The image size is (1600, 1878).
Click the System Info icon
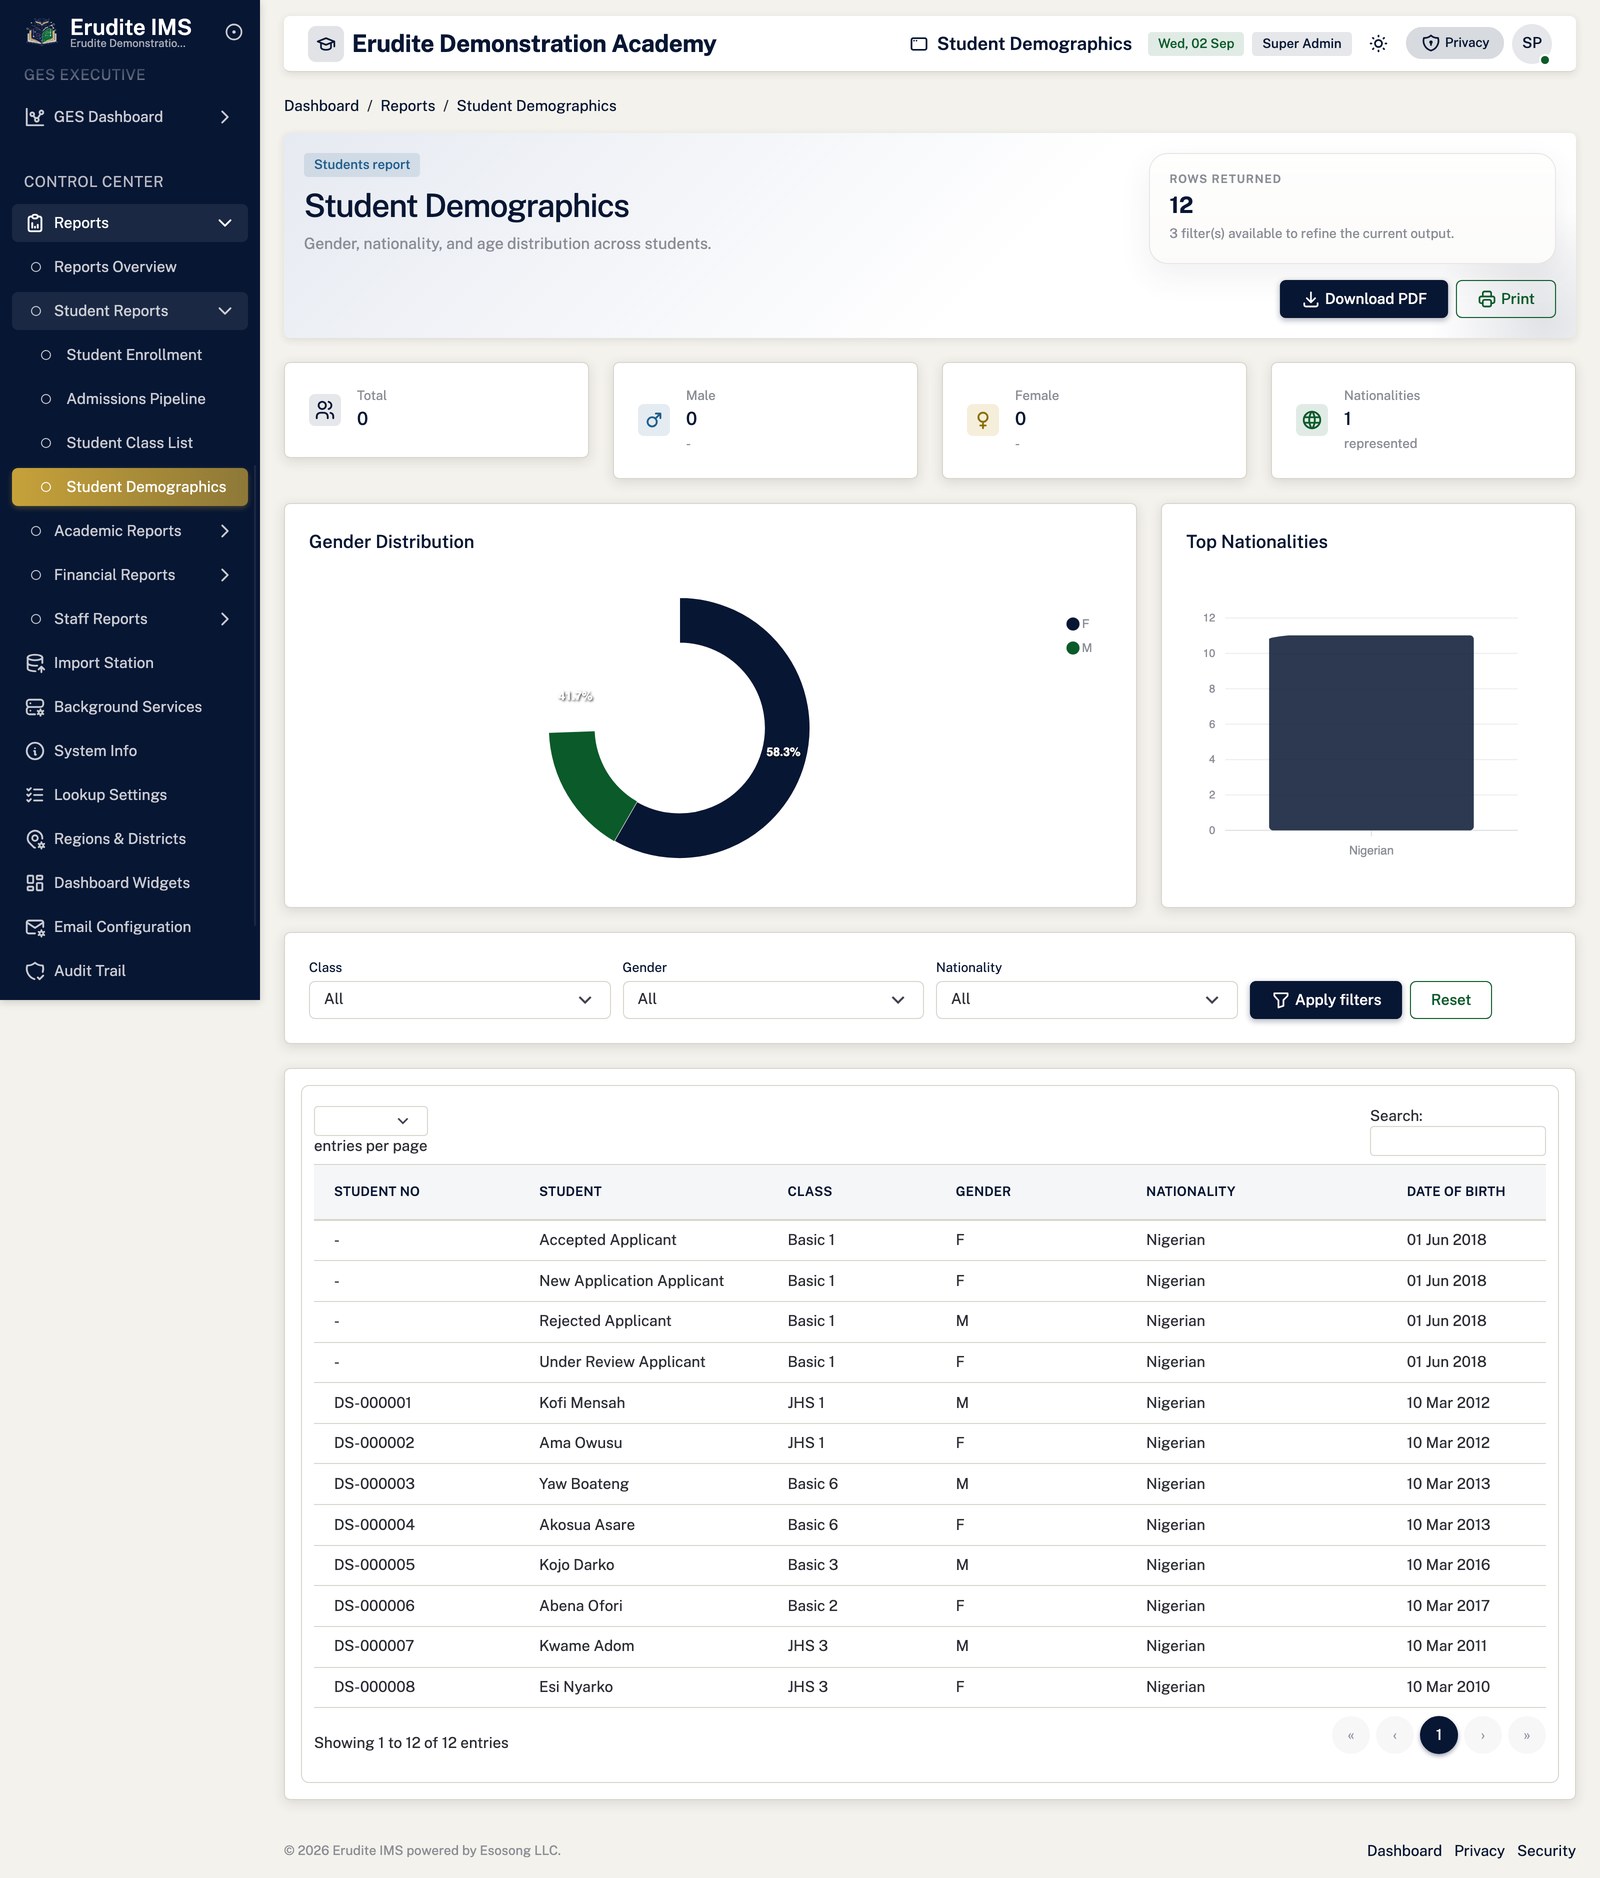coord(35,751)
